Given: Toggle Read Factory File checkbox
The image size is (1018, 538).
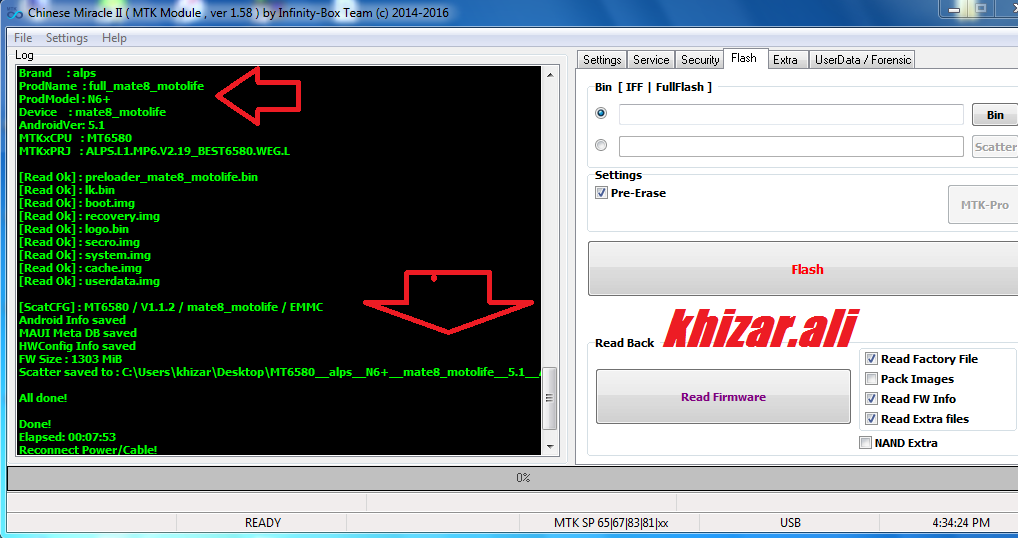Looking at the screenshot, I should pos(871,359).
